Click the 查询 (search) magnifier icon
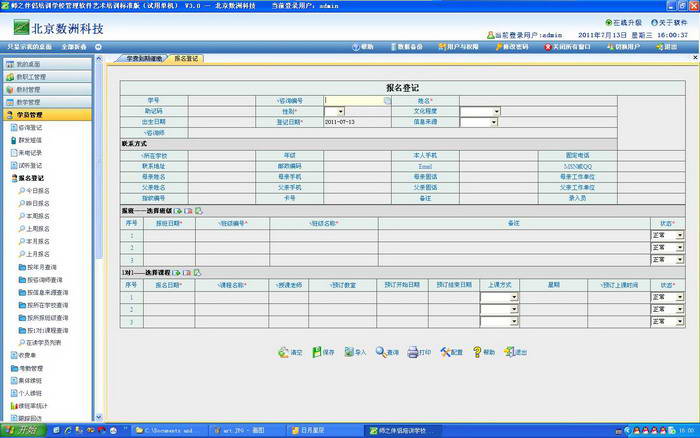This screenshot has height=438, width=700. click(381, 352)
